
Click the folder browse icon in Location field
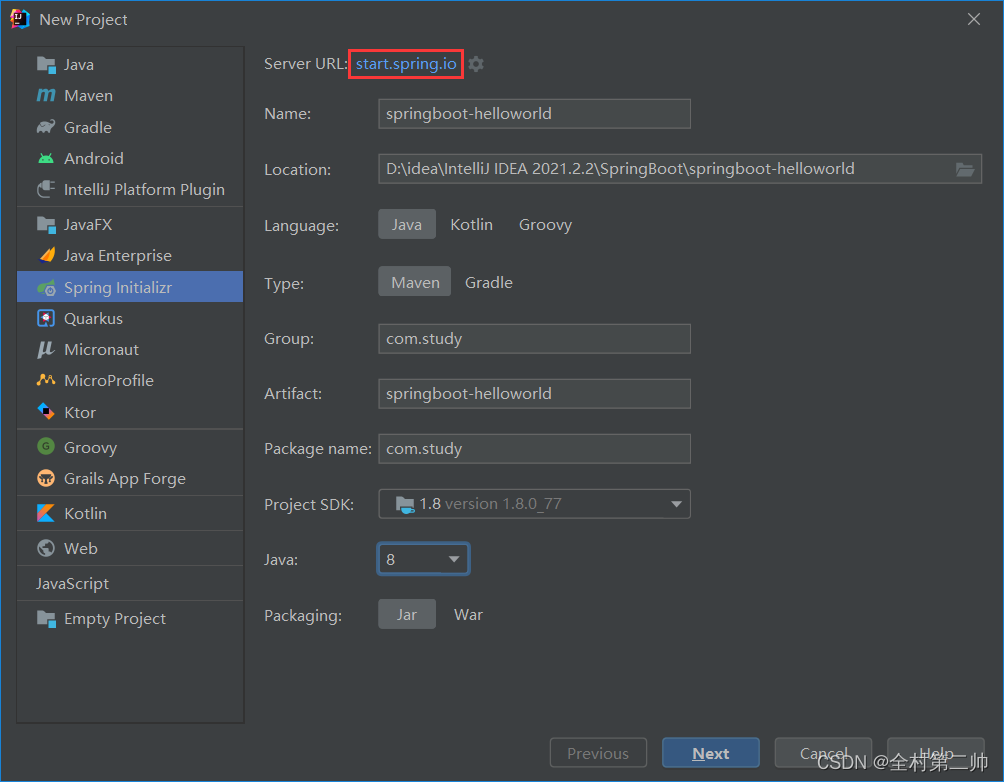(965, 169)
